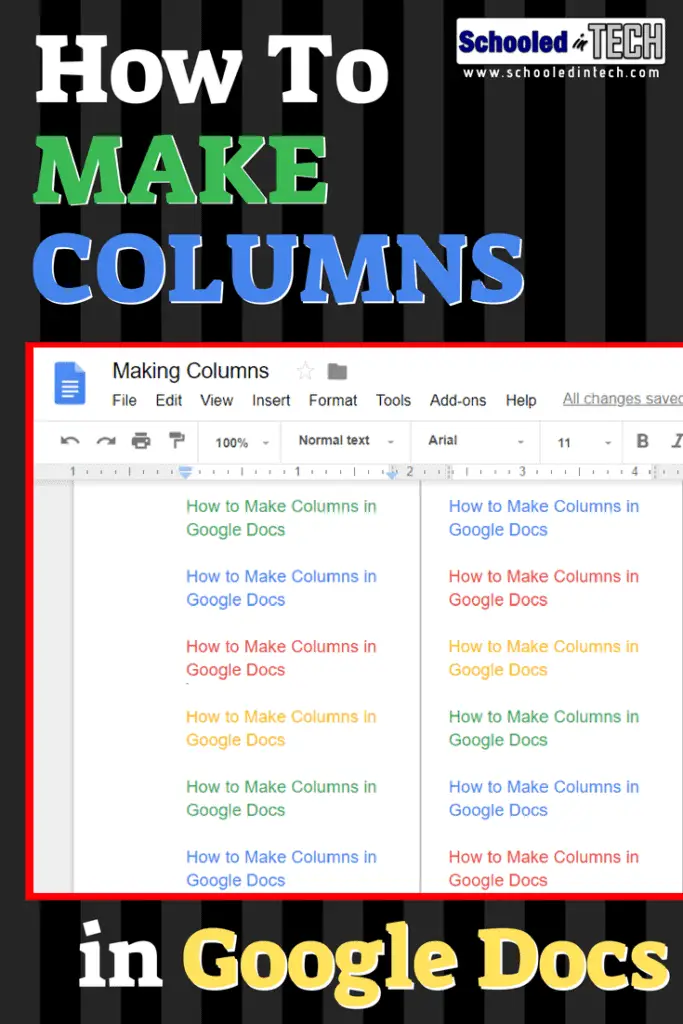Open the View menu
The image size is (683, 1024).
(216, 400)
